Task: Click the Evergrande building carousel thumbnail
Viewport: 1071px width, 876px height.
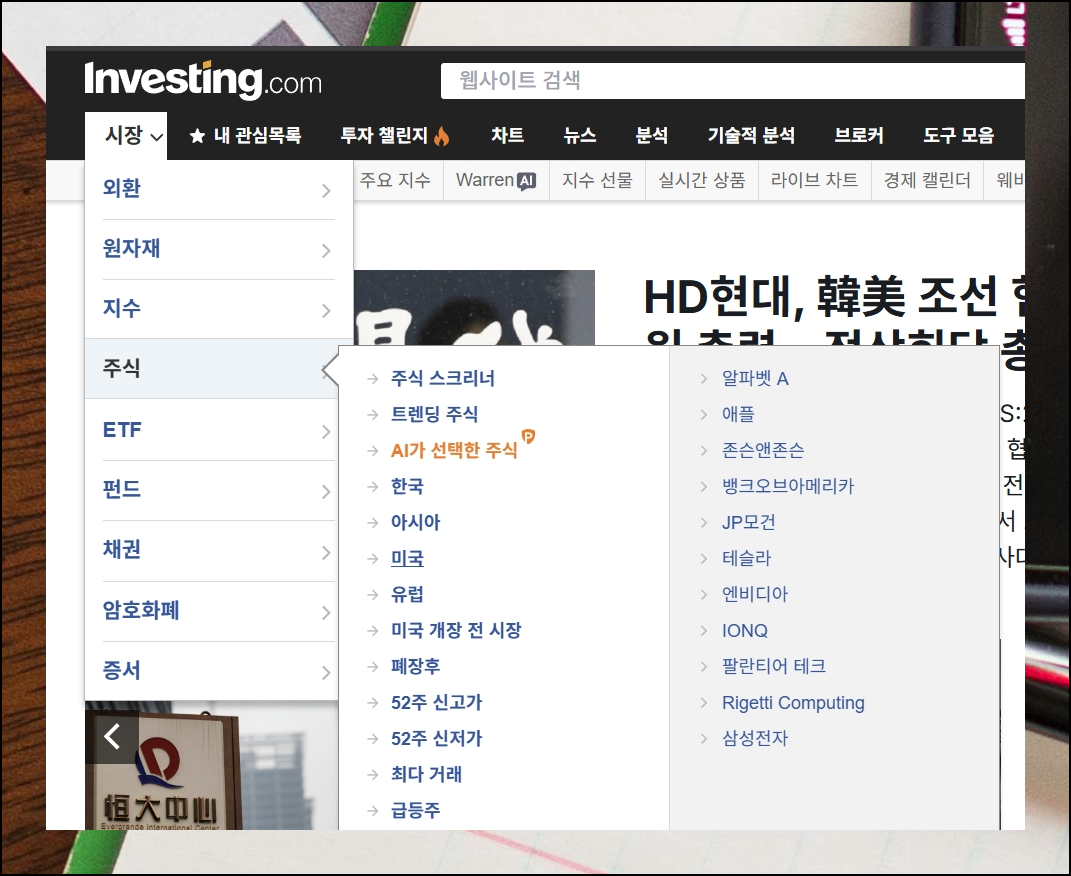Action: tap(212, 765)
